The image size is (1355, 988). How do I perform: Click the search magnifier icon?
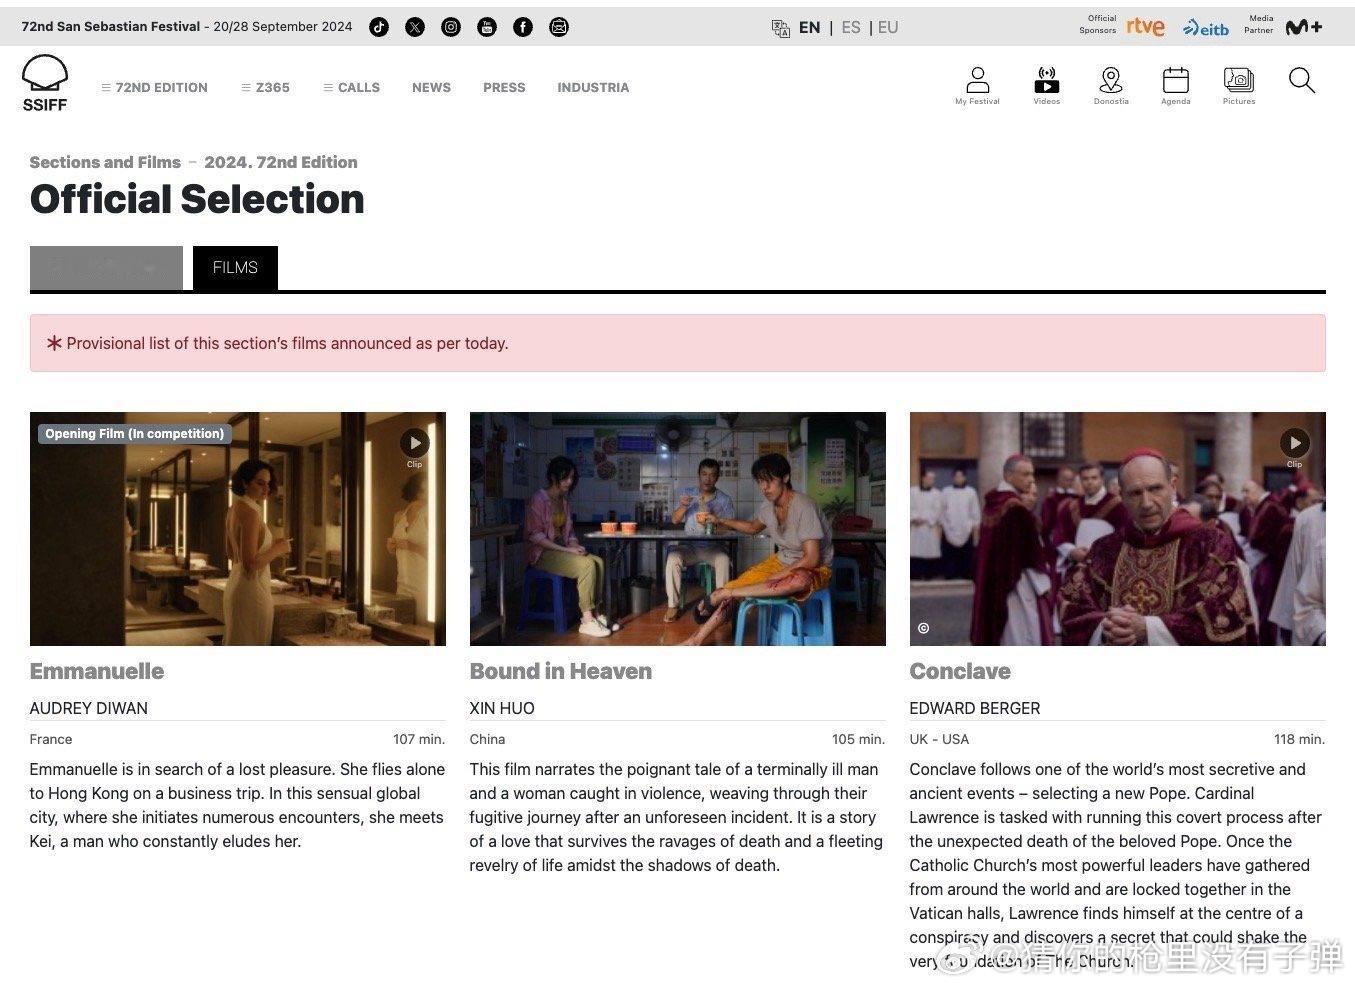click(x=1302, y=80)
